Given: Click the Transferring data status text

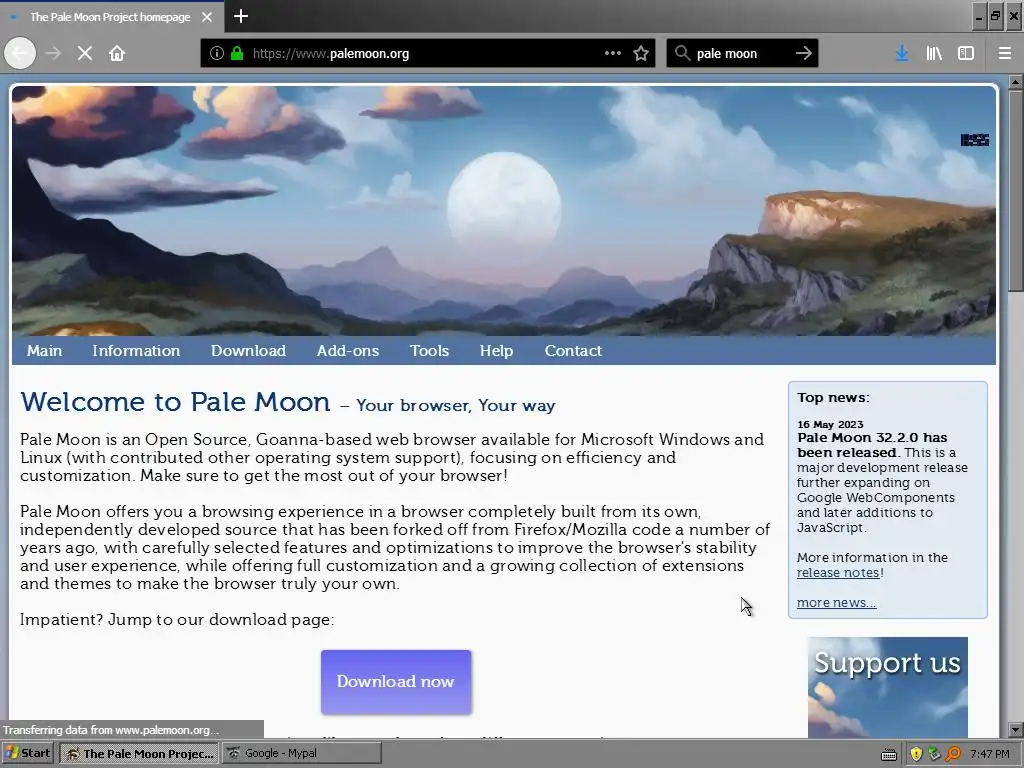Looking at the screenshot, I should point(111,730).
